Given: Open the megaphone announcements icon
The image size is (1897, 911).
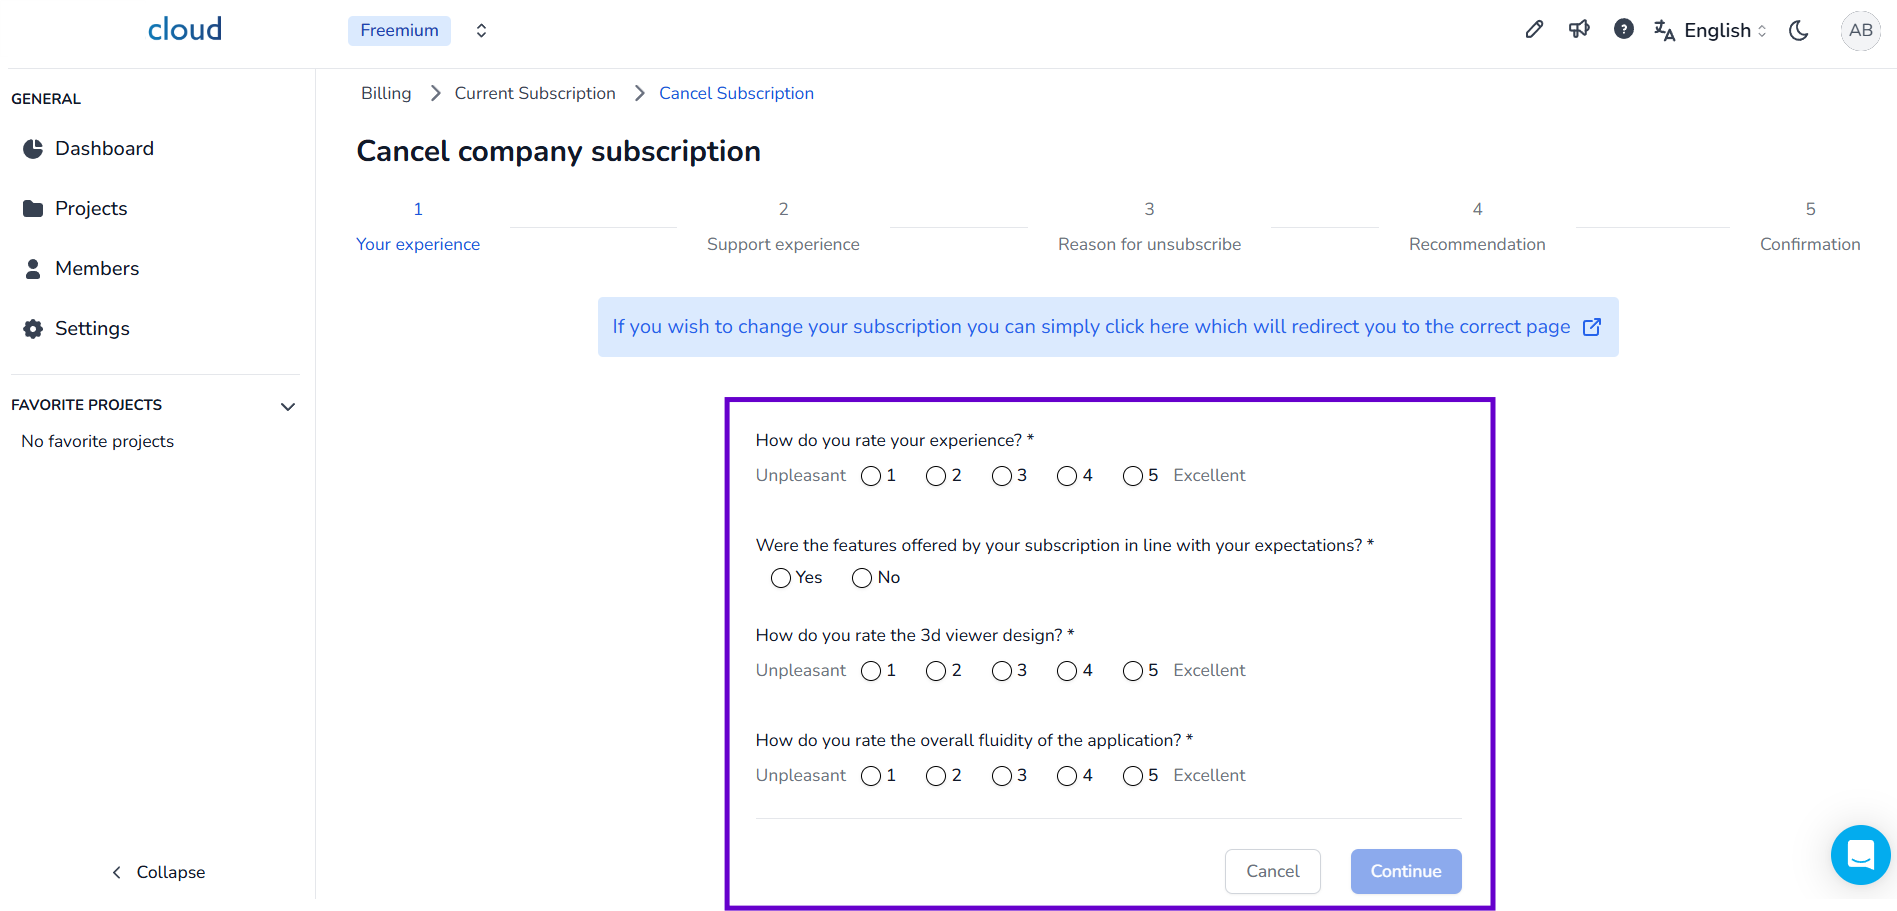Looking at the screenshot, I should (1579, 30).
